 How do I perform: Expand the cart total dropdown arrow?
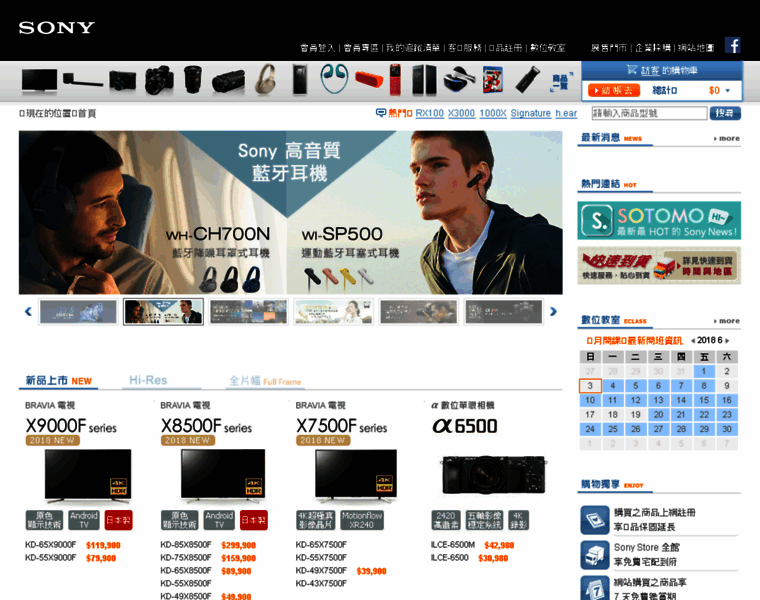point(728,91)
